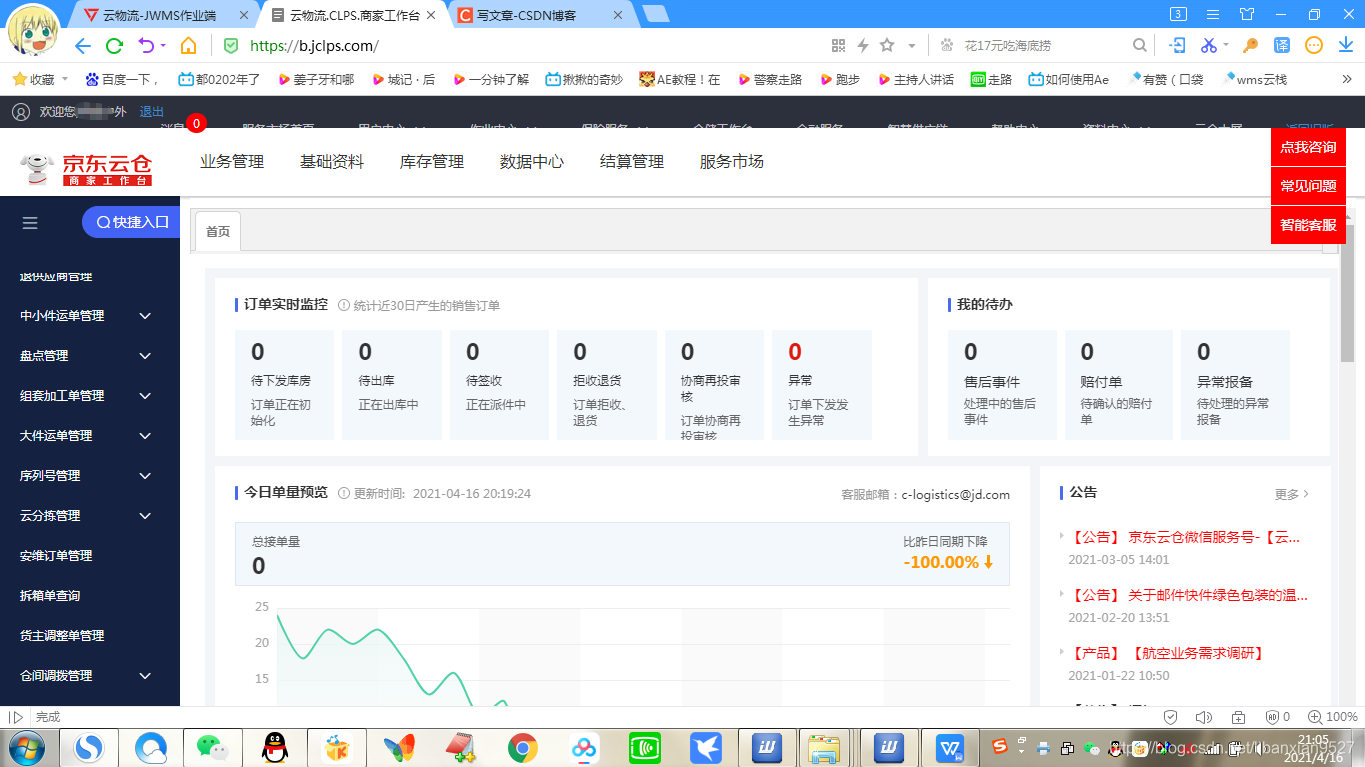Expand 仓间调拨管理 sidebar chevron
The height and width of the screenshot is (767, 1365).
(x=145, y=676)
